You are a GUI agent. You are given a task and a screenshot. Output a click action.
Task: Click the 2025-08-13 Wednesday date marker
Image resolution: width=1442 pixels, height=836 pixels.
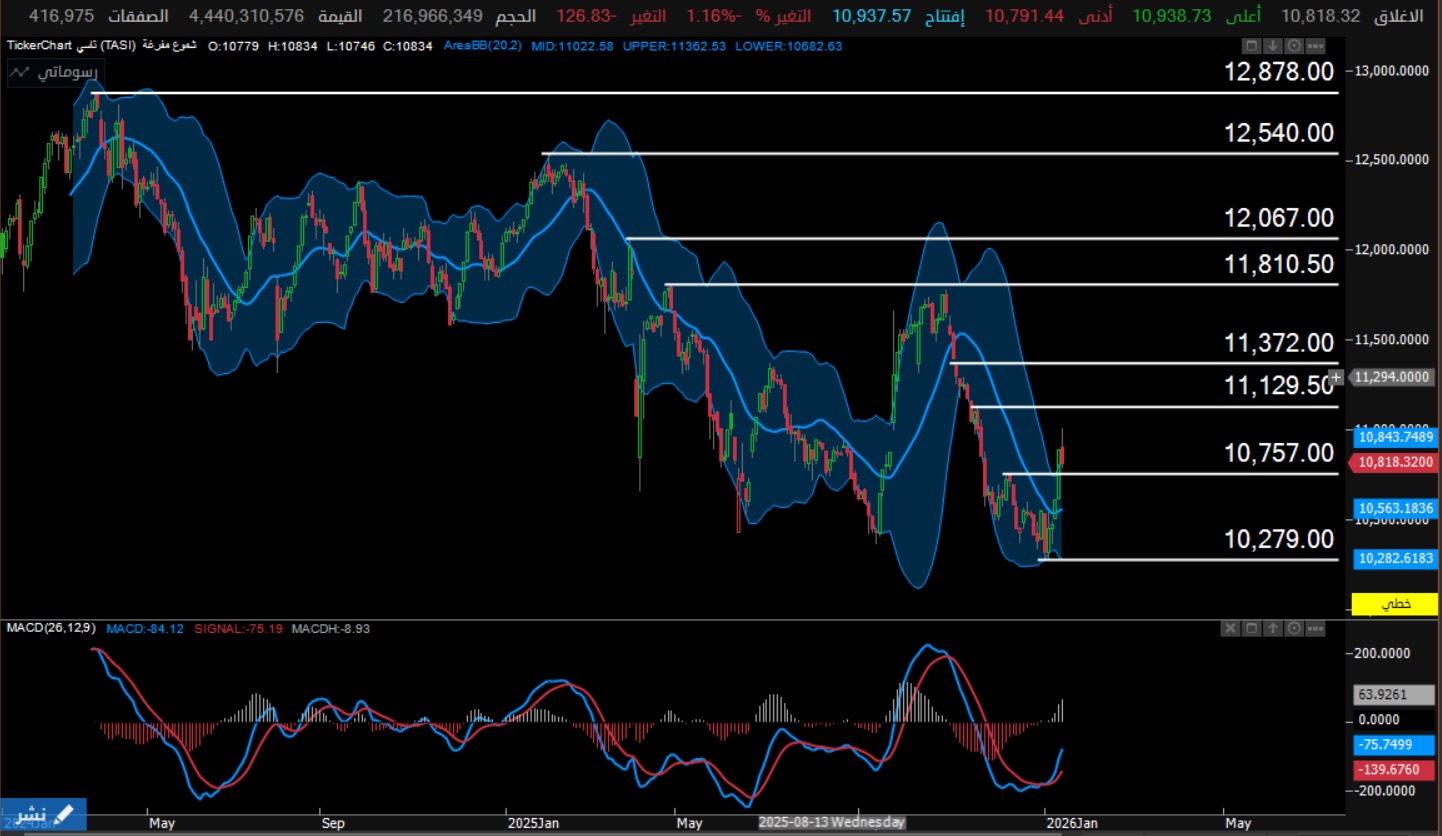coord(832,822)
